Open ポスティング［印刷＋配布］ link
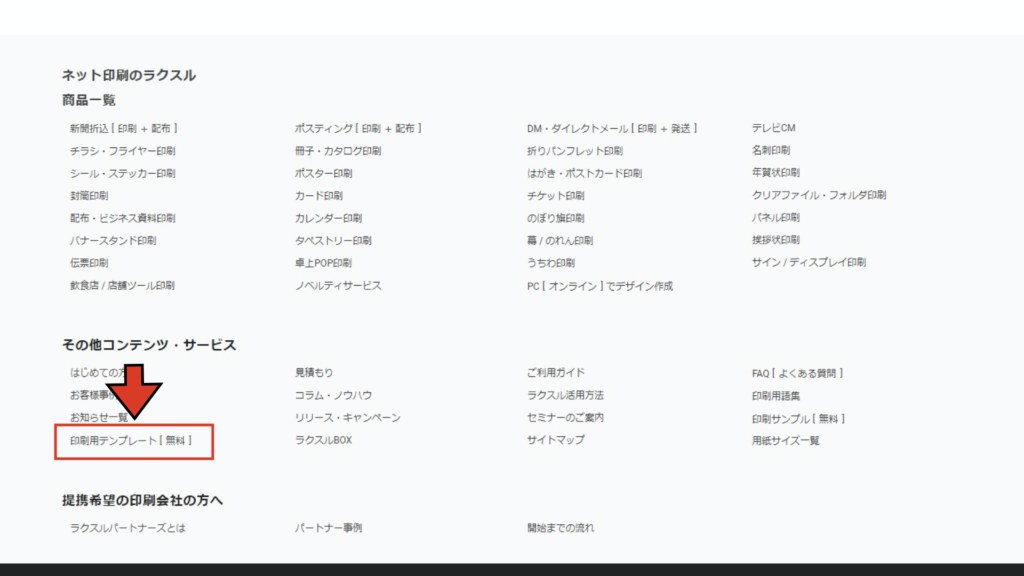Screen dimensions: 1024x576 pyautogui.click(x=359, y=129)
